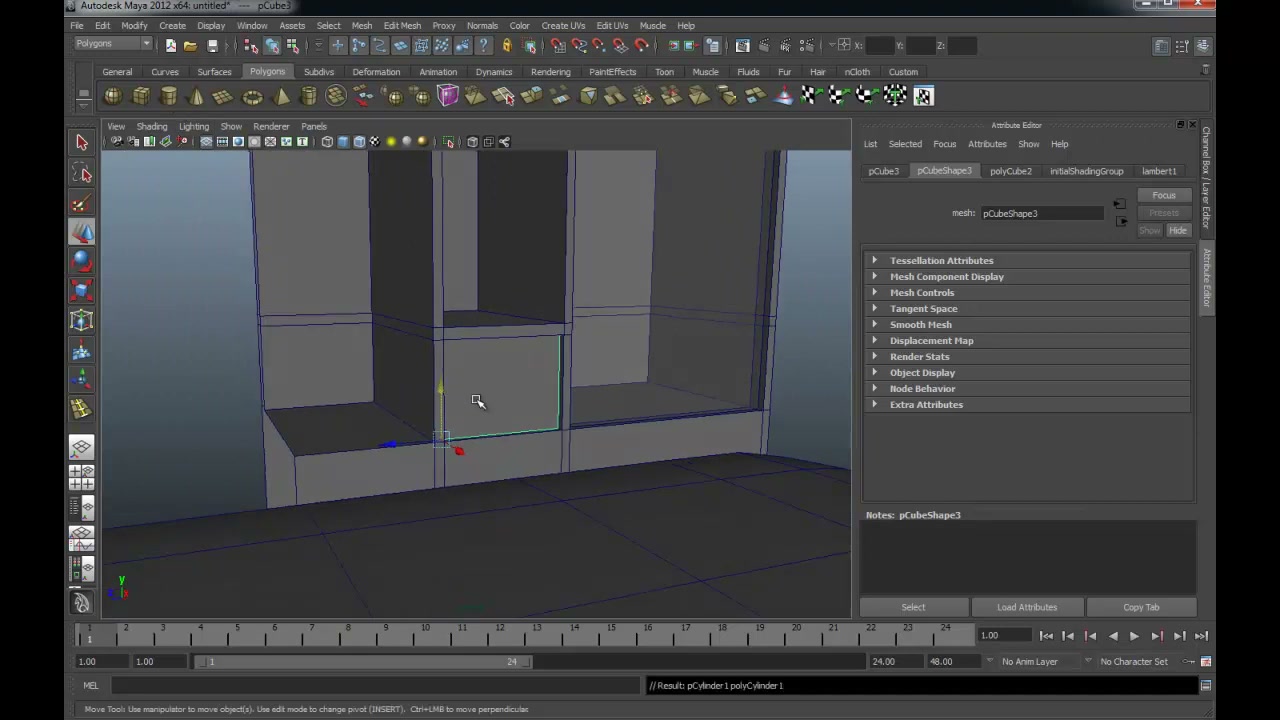Activate the Rotate tool in toolbox

click(x=82, y=262)
